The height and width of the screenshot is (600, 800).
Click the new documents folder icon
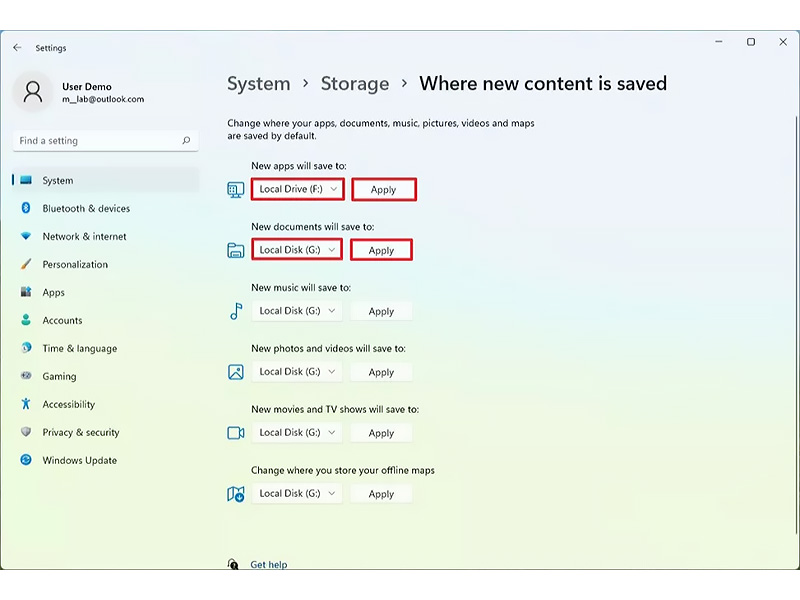pyautogui.click(x=235, y=251)
